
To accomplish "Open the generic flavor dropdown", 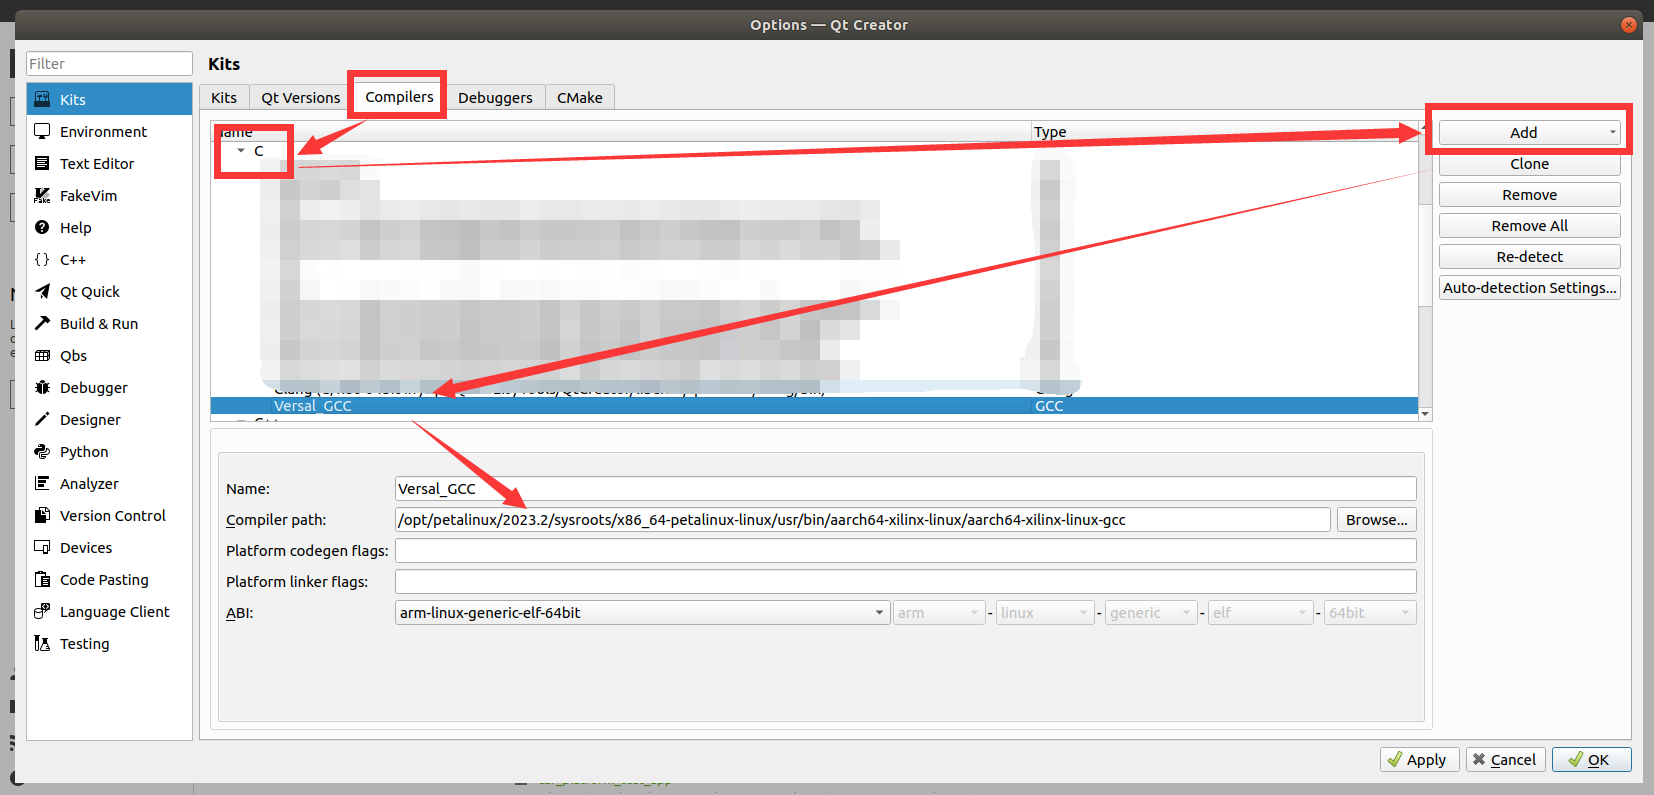I will point(1151,613).
